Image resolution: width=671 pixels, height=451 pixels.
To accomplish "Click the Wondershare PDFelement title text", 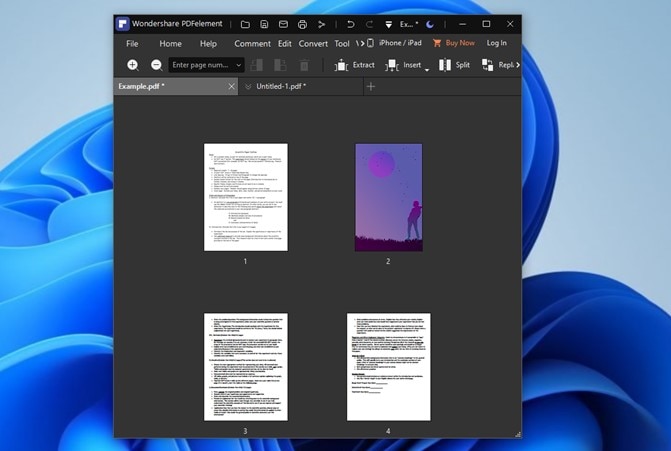I will [177, 24].
